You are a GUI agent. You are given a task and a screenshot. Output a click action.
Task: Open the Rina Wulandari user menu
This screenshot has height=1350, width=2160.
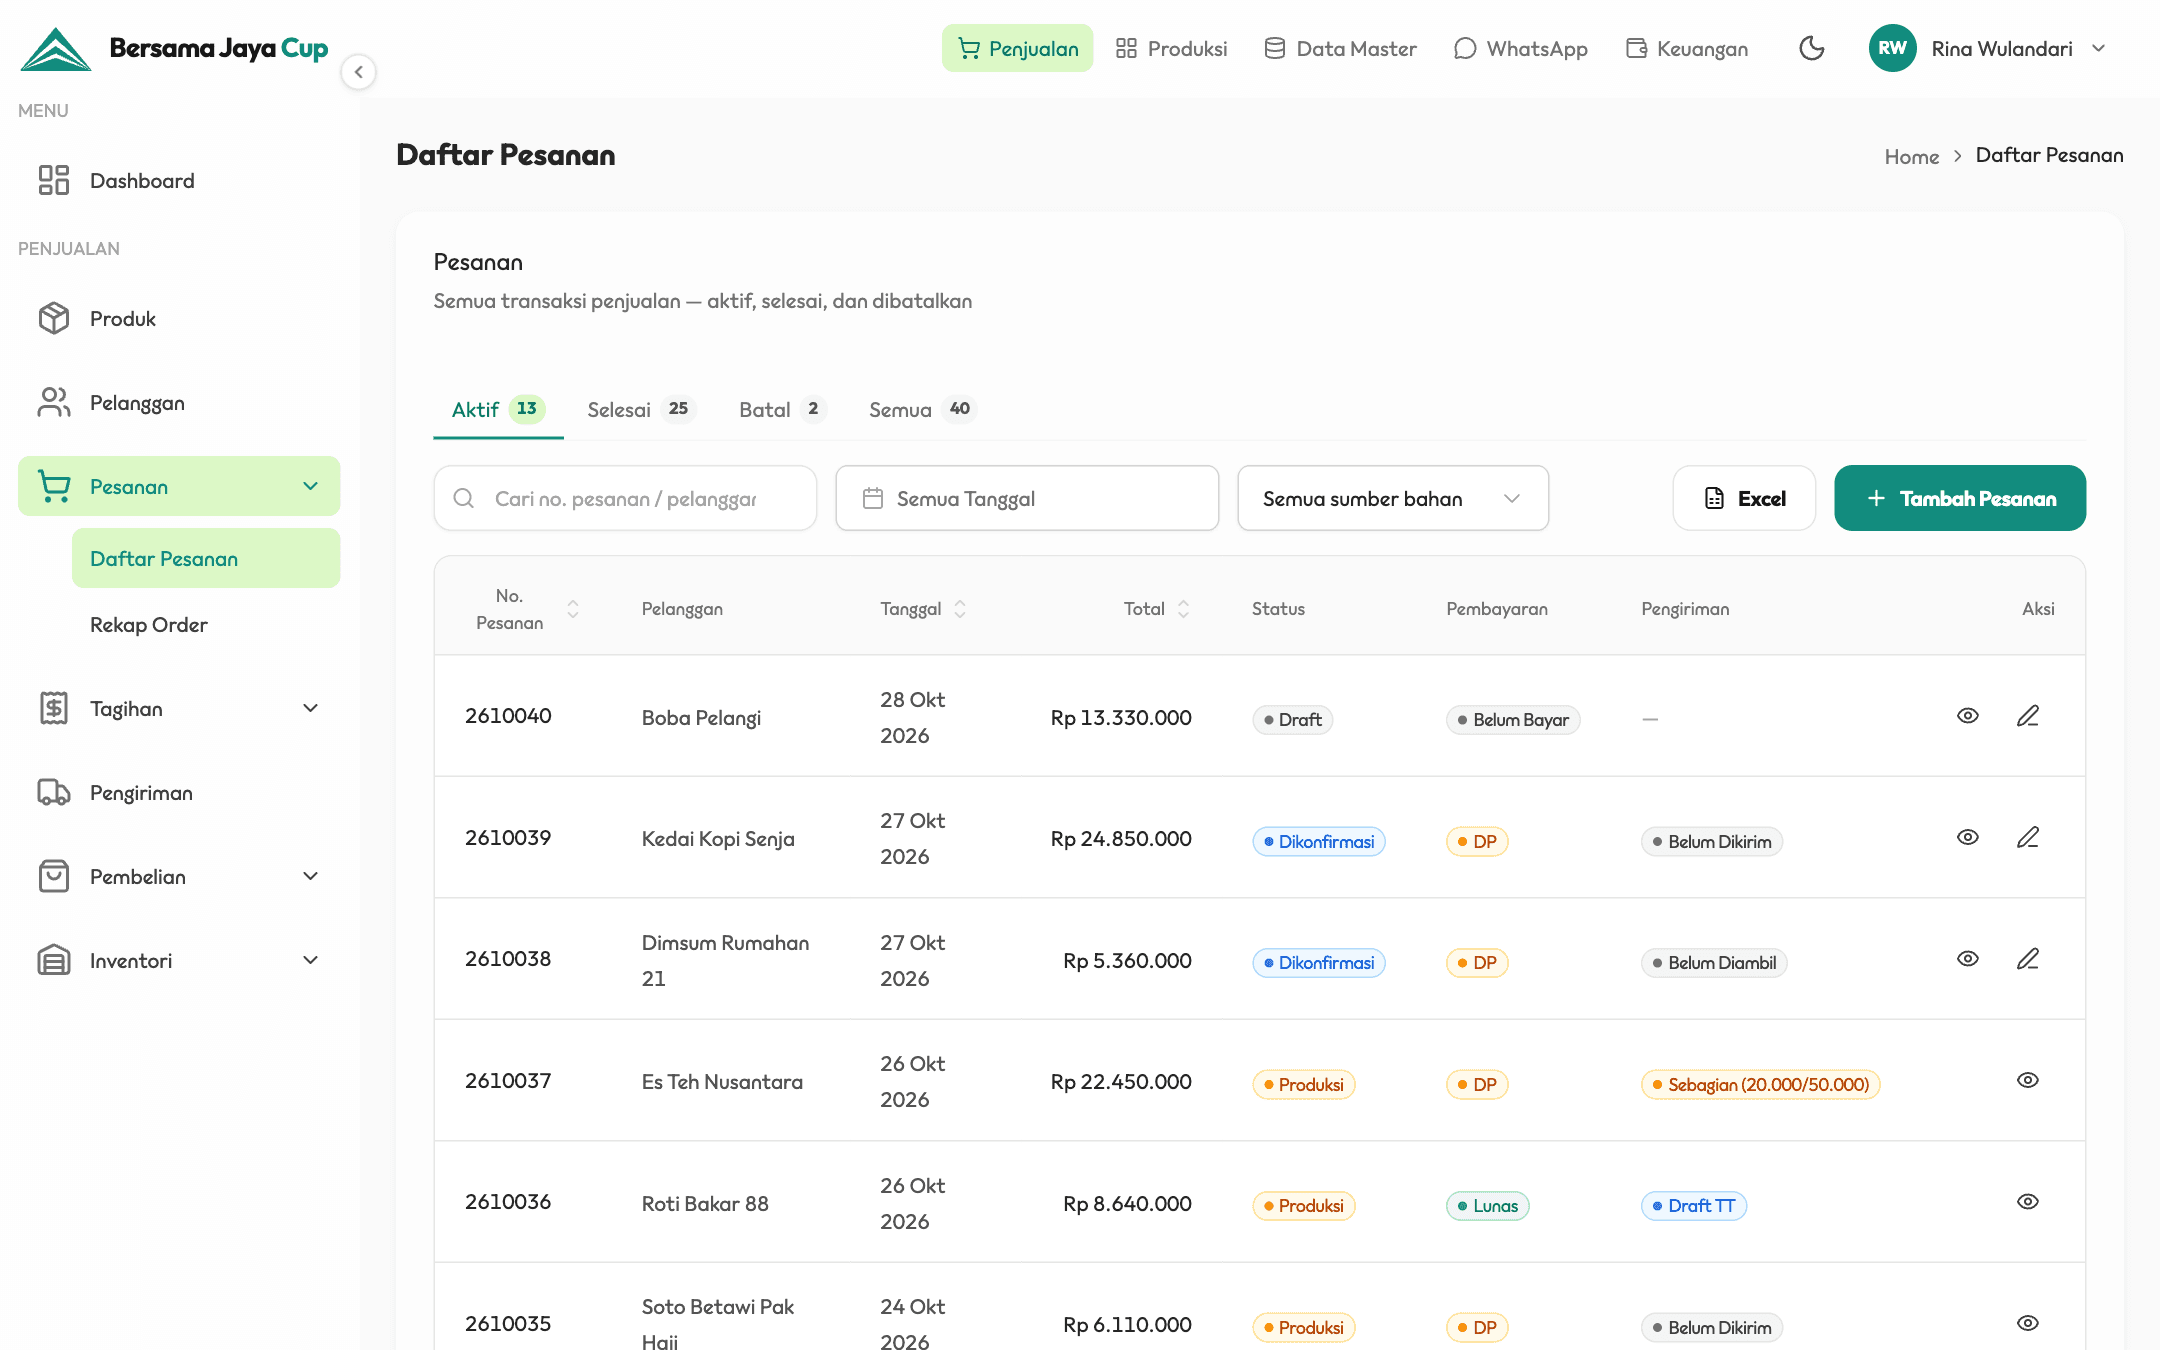[1988, 48]
